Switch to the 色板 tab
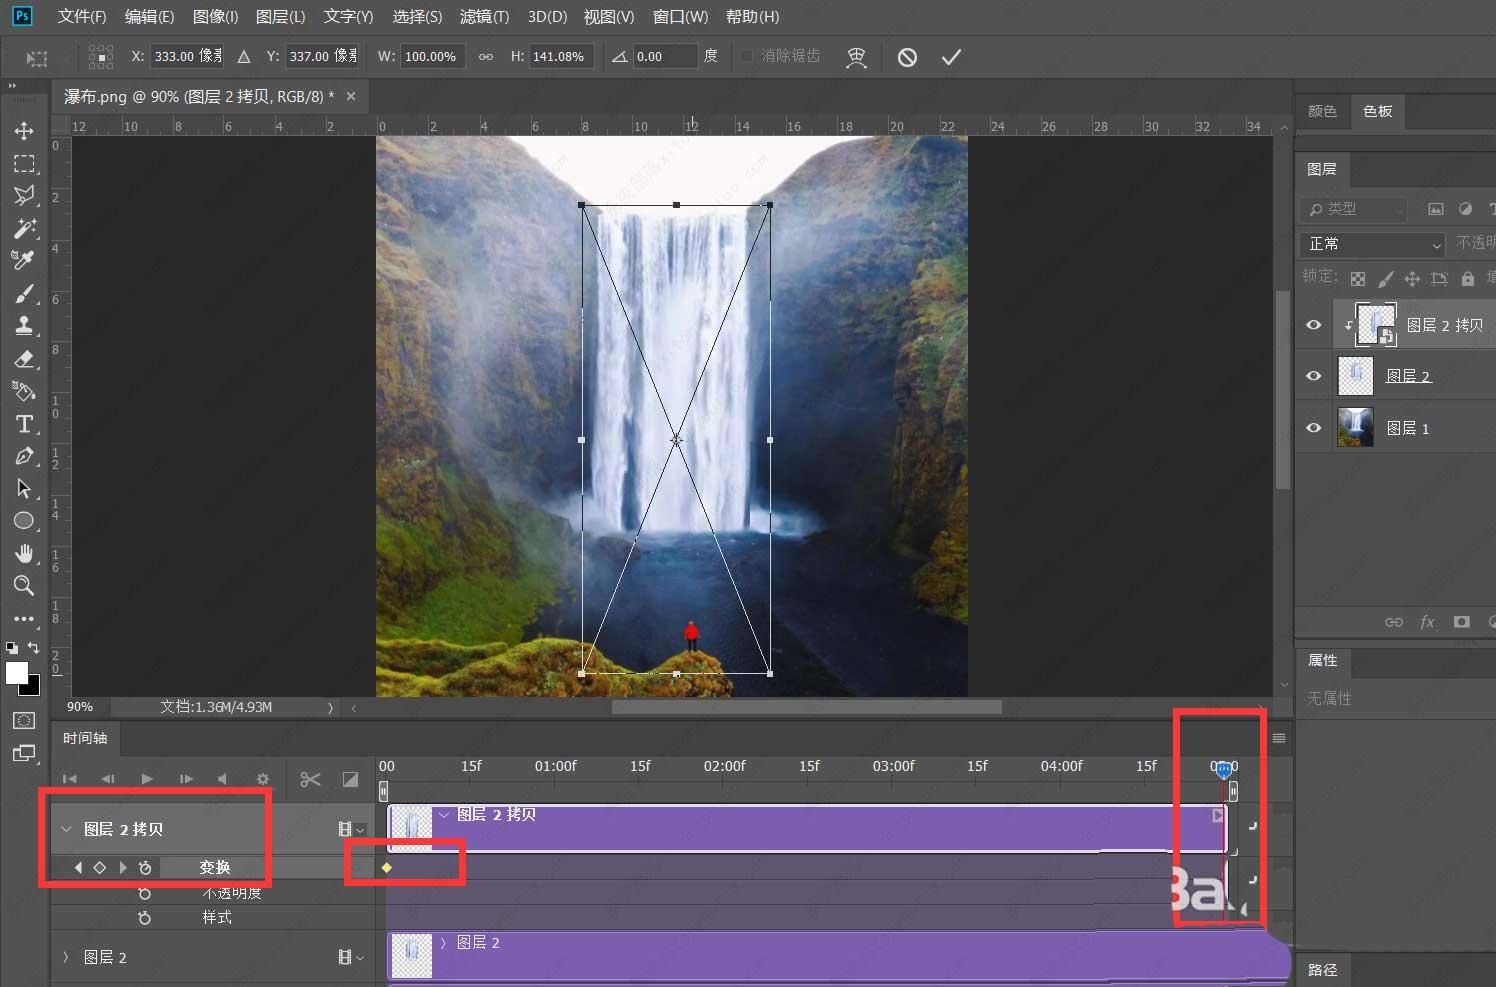1496x987 pixels. click(x=1377, y=111)
